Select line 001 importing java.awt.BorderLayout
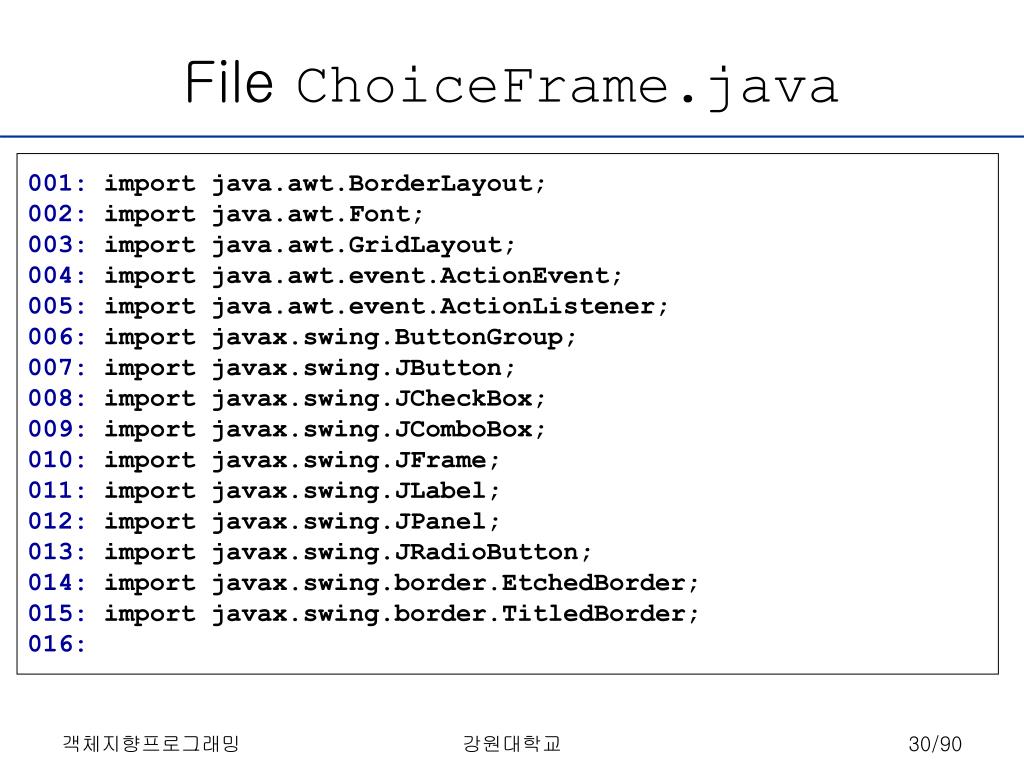The width and height of the screenshot is (1024, 768). (286, 184)
